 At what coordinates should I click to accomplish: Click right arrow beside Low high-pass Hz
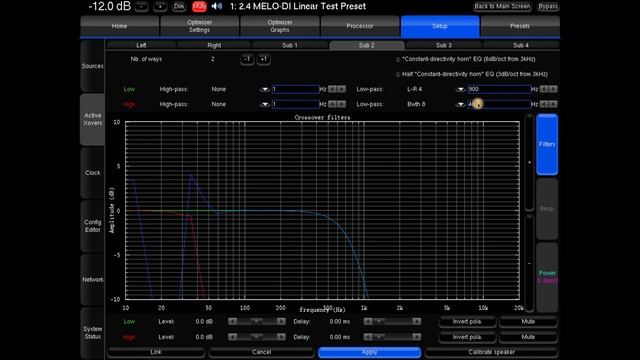(342, 89)
